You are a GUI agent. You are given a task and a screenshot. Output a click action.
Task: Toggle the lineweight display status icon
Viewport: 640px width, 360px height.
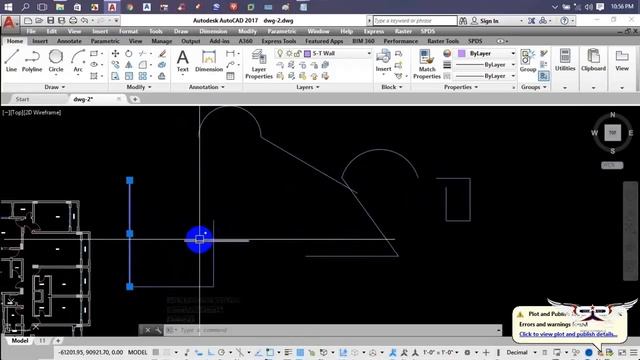(288, 352)
